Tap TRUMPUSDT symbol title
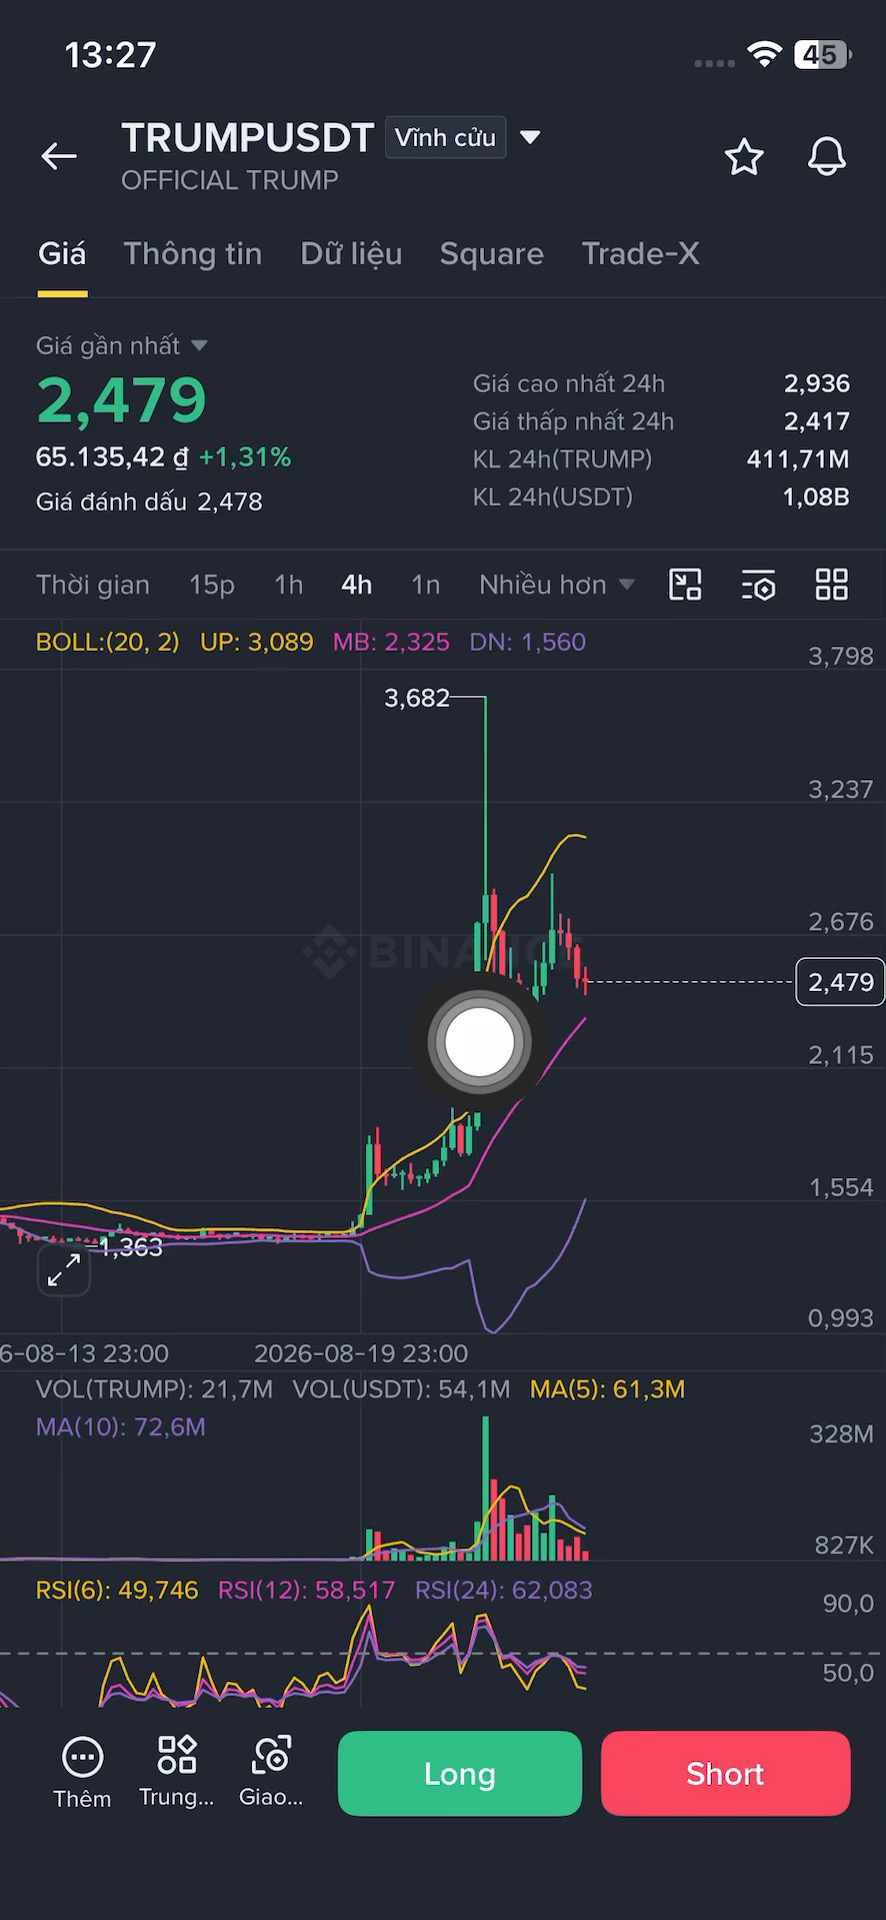 click(x=248, y=138)
